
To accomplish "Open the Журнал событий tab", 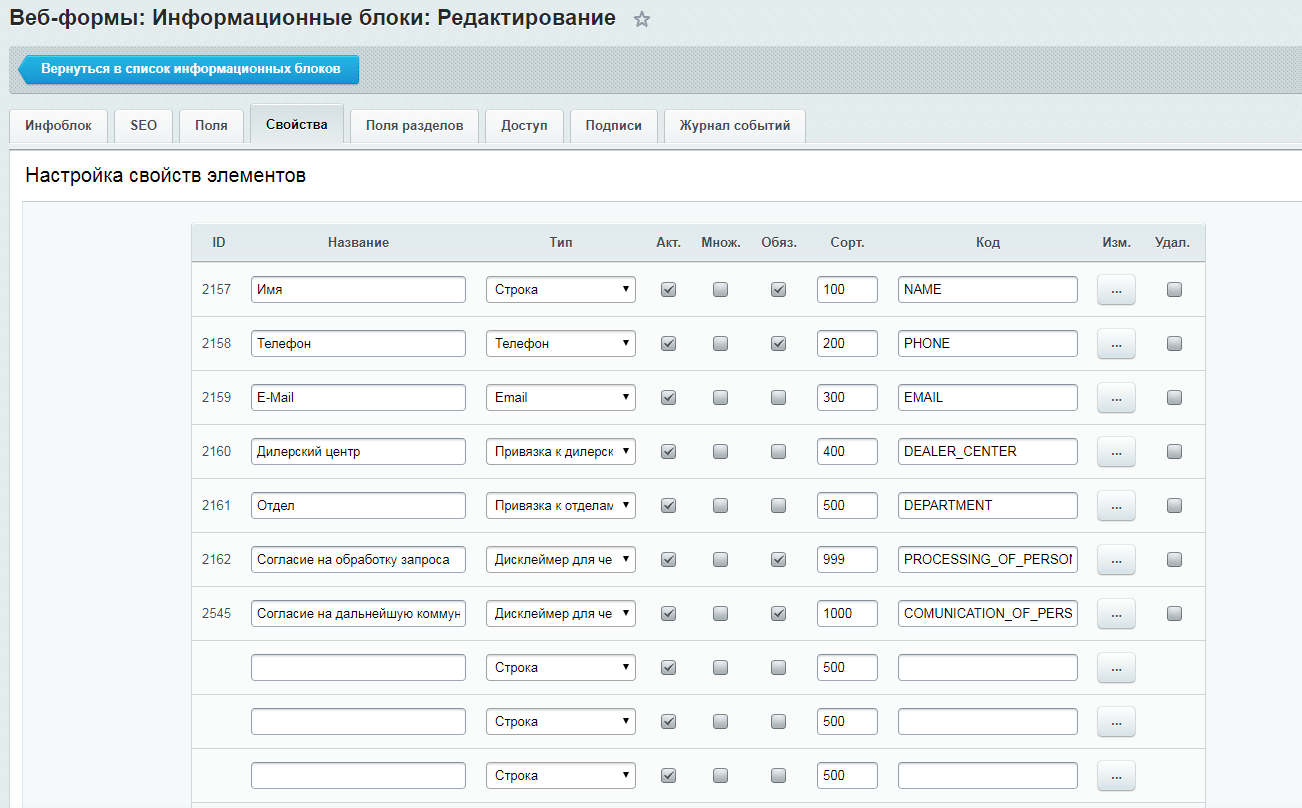I will (x=735, y=126).
